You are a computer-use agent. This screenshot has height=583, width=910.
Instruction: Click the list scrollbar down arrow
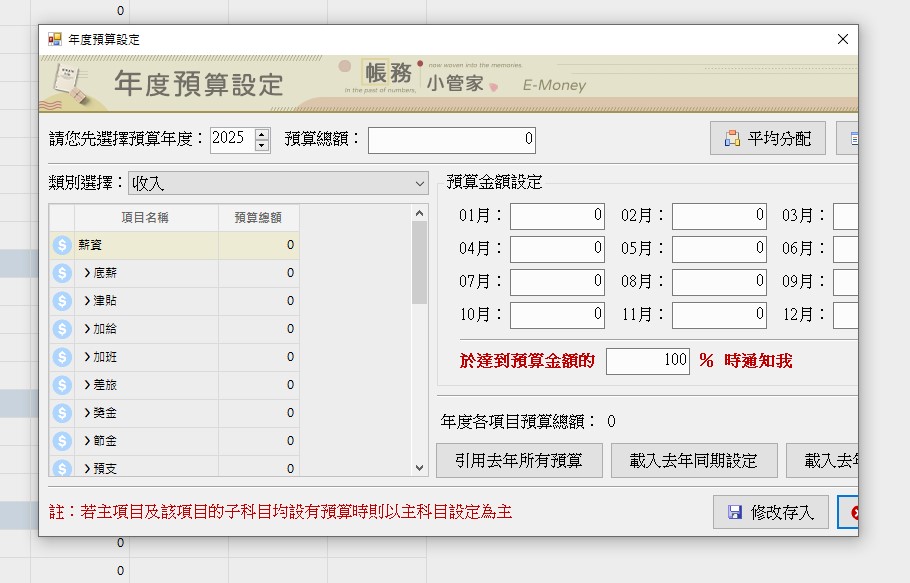point(420,468)
